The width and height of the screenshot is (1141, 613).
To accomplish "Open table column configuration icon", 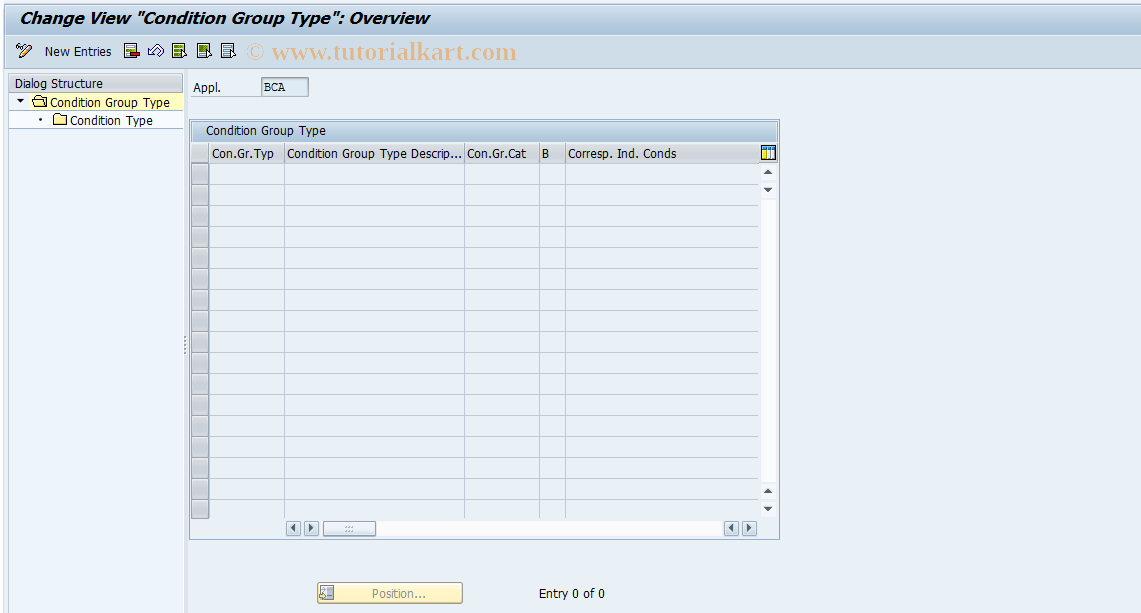I will (x=768, y=153).
